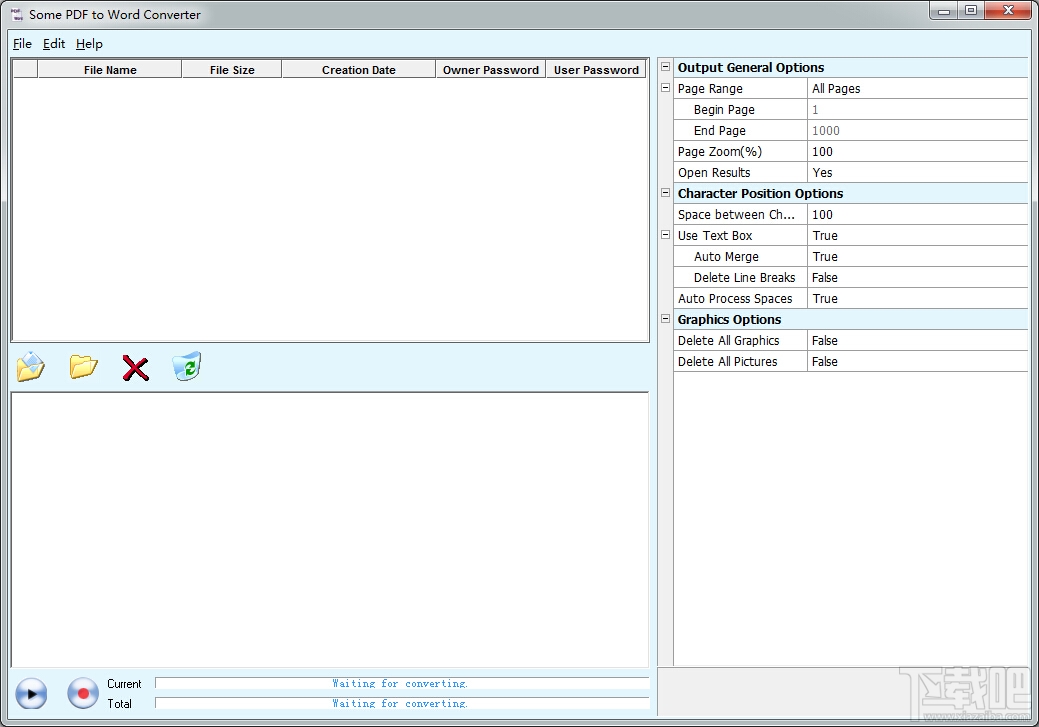Click the application icon in title bar

(16, 14)
